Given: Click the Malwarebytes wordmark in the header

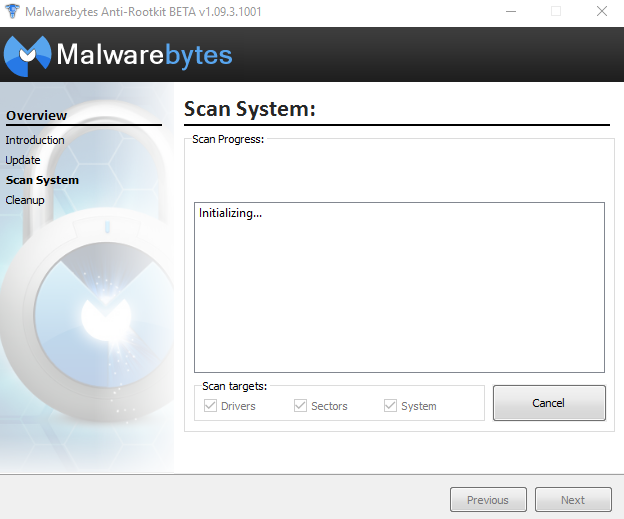Looking at the screenshot, I should [x=144, y=54].
